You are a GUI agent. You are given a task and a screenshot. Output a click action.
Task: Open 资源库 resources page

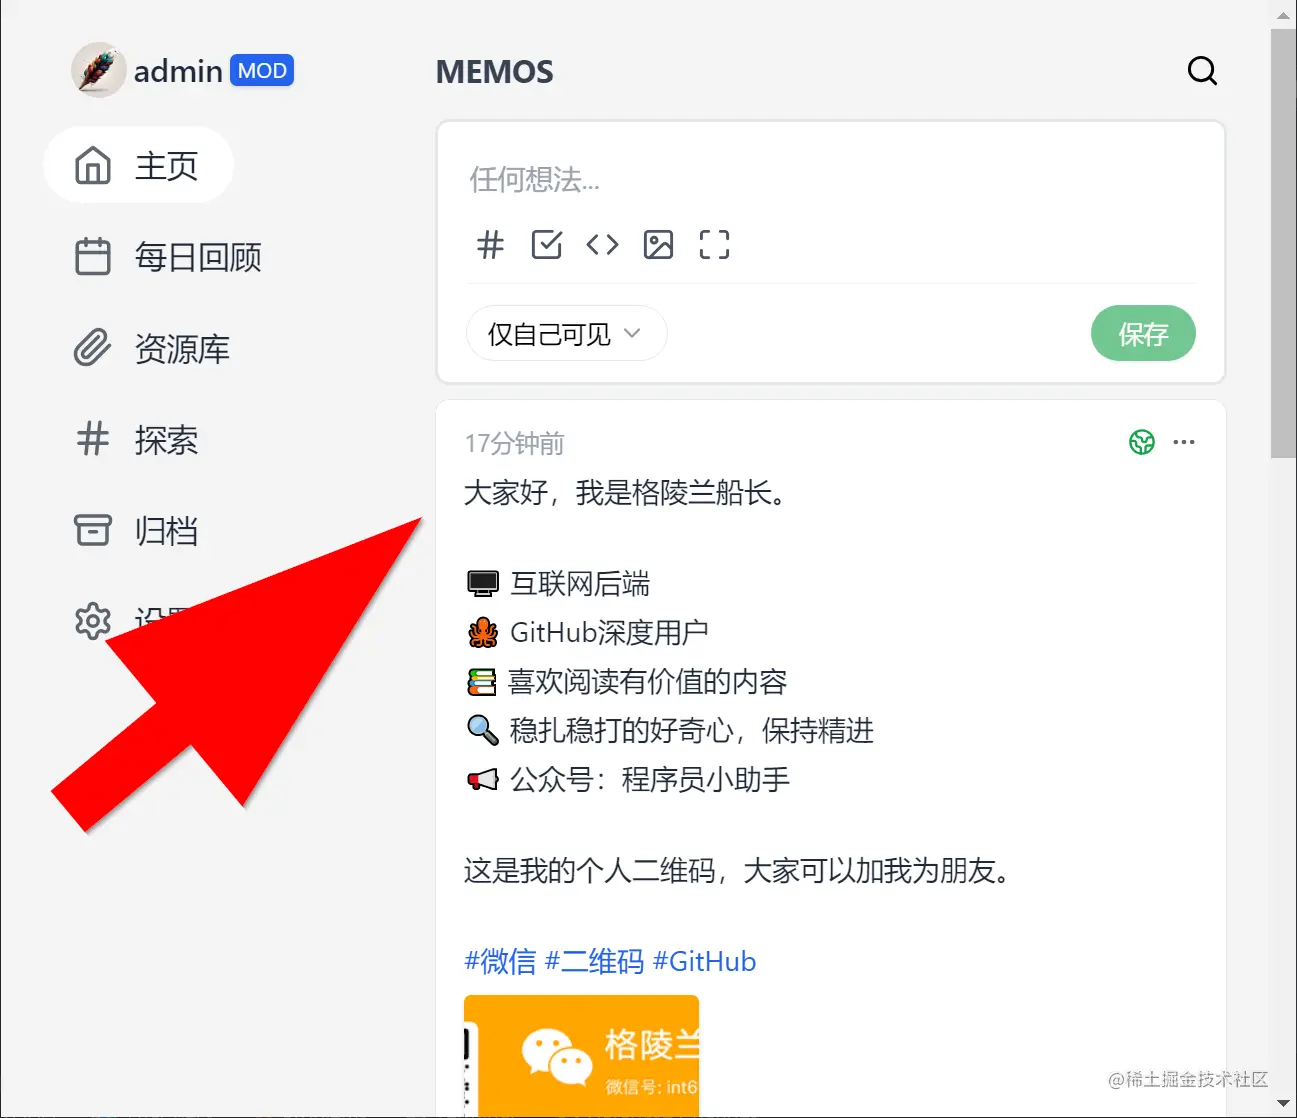(152, 348)
